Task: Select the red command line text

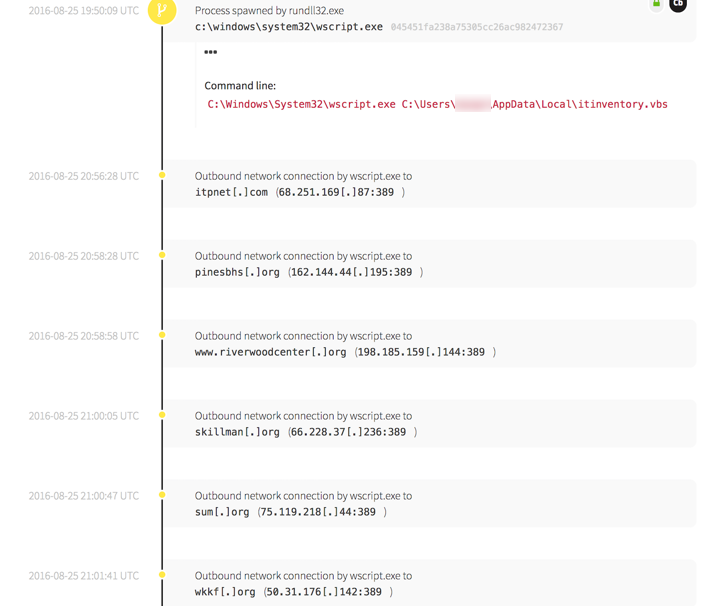Action: click(437, 104)
